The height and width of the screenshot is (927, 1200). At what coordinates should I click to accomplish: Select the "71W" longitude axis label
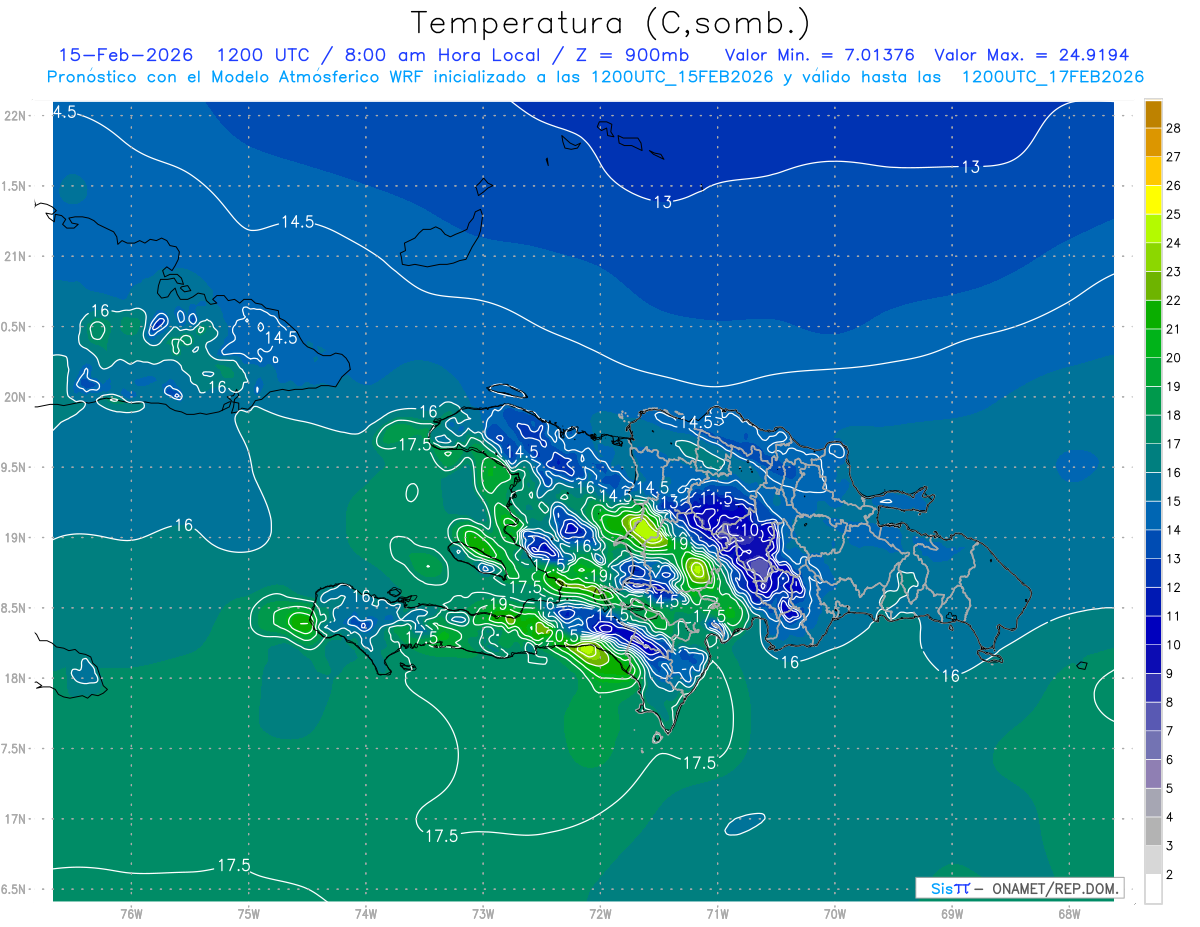tap(717, 913)
